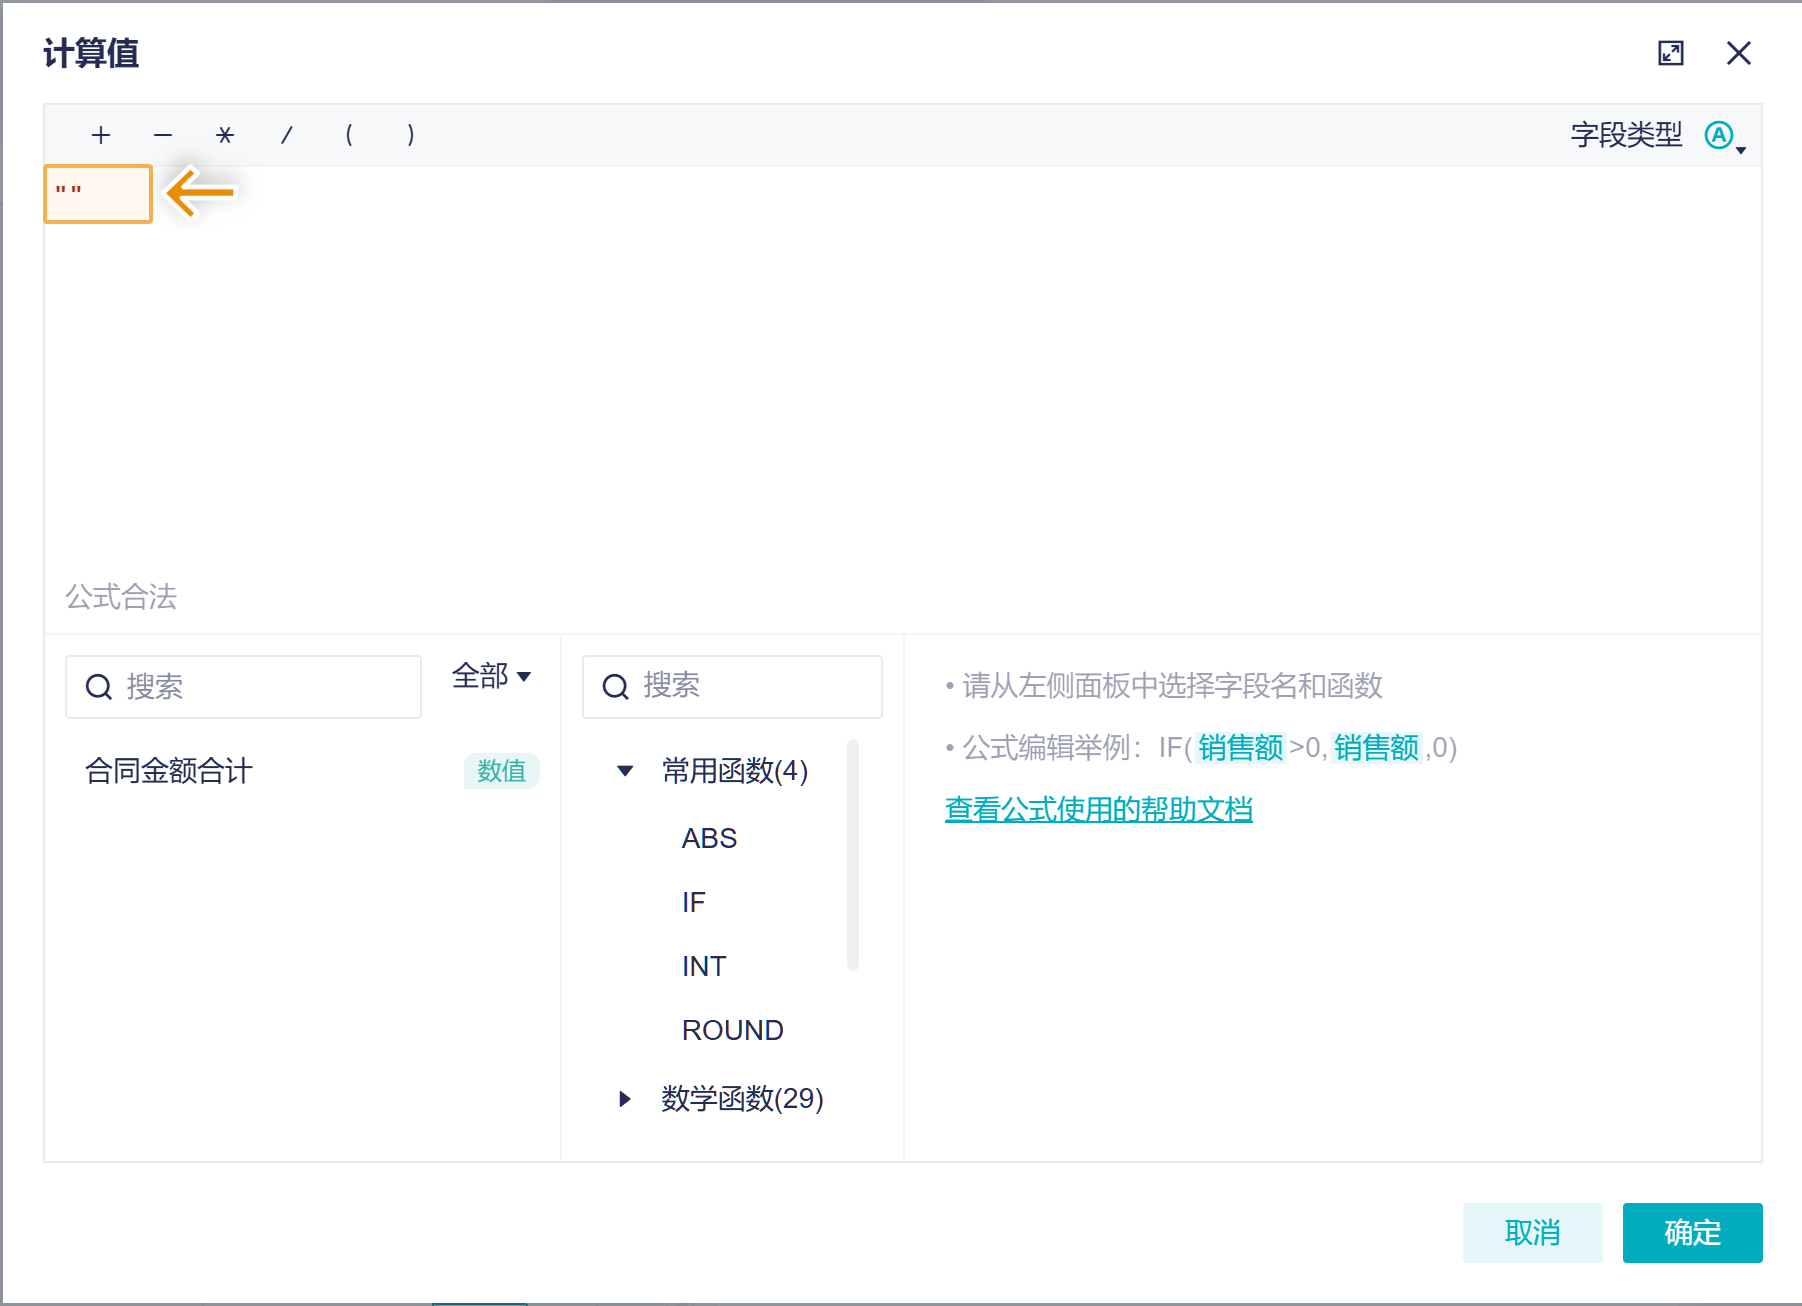1802x1306 pixels.
Task: Click the function search magnifier icon
Action: [x=616, y=687]
